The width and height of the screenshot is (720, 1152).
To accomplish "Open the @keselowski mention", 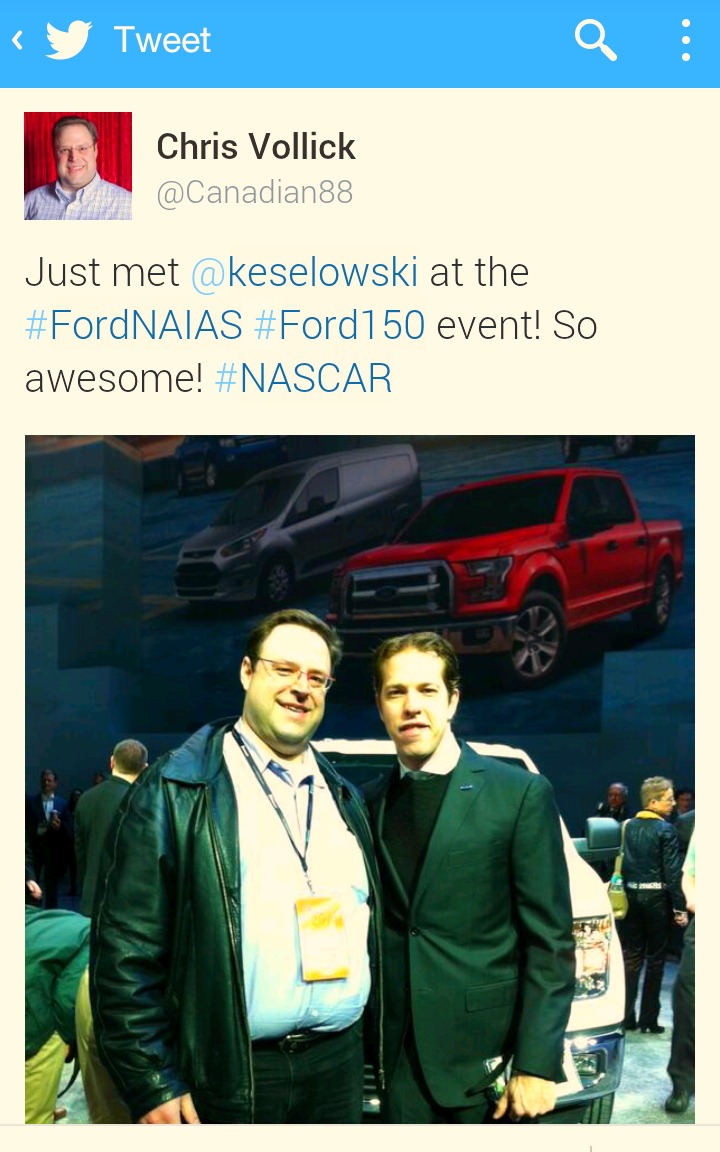I will tap(304, 272).
